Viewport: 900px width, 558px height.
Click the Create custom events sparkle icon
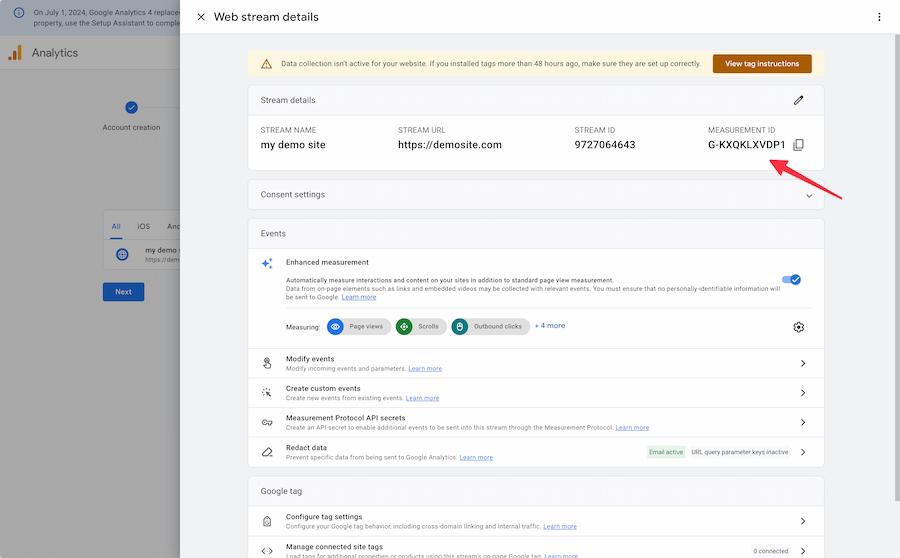click(x=267, y=393)
